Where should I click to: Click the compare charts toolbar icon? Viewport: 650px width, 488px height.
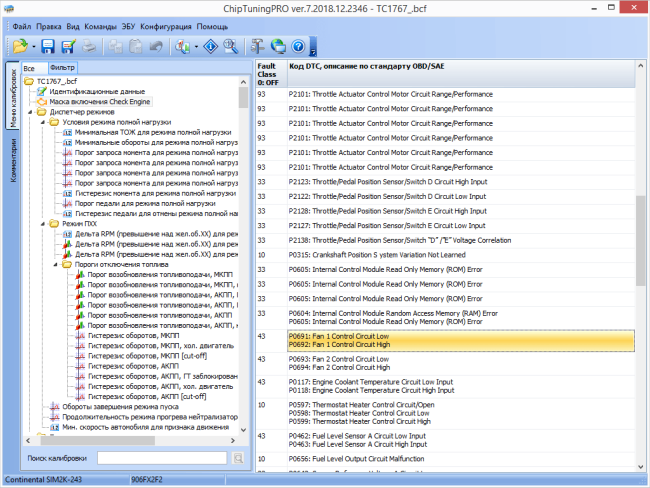(x=183, y=46)
